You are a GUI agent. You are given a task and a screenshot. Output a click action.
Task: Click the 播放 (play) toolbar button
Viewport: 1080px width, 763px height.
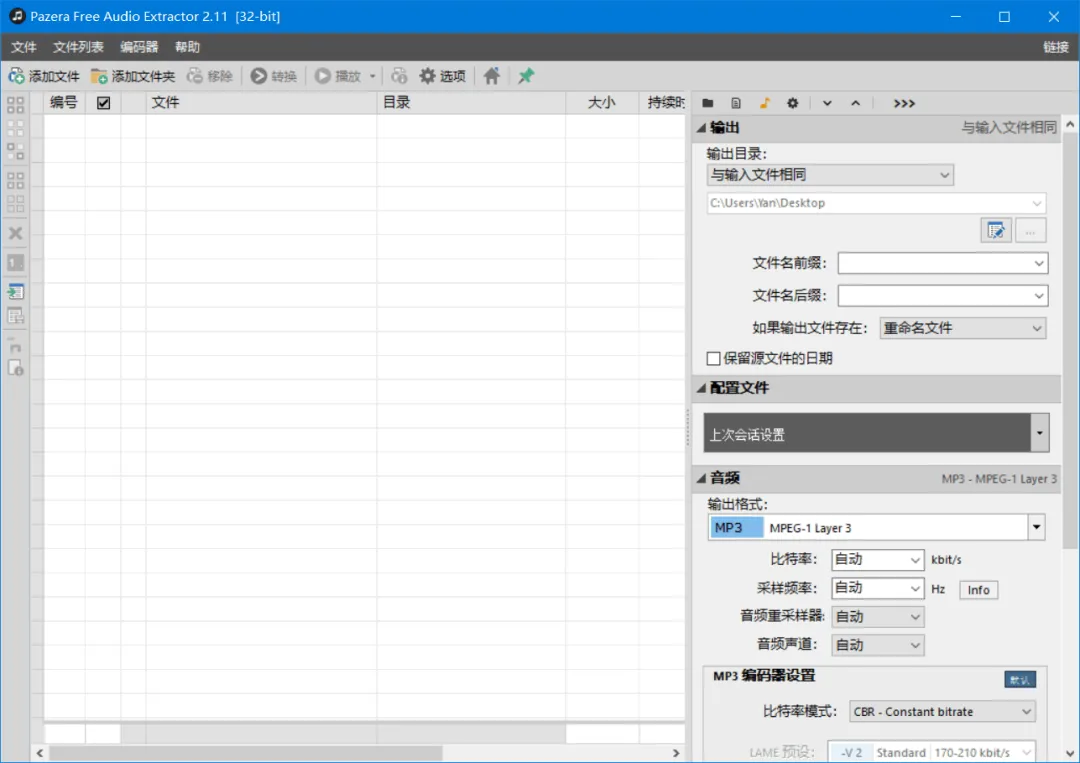338,76
